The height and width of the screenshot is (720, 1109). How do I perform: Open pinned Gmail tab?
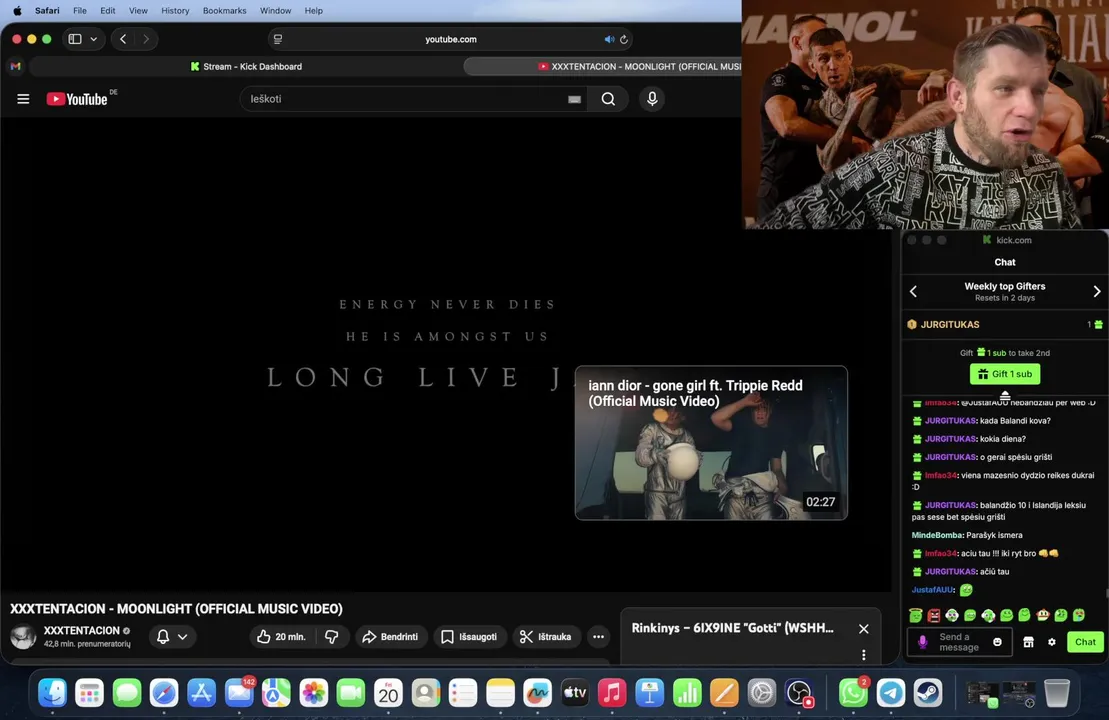pos(16,66)
